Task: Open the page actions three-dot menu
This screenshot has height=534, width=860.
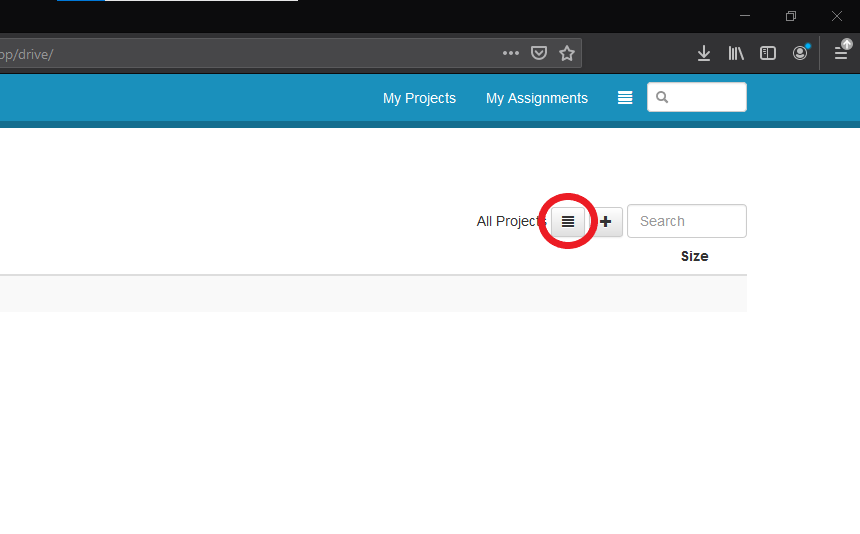Action: coord(511,53)
